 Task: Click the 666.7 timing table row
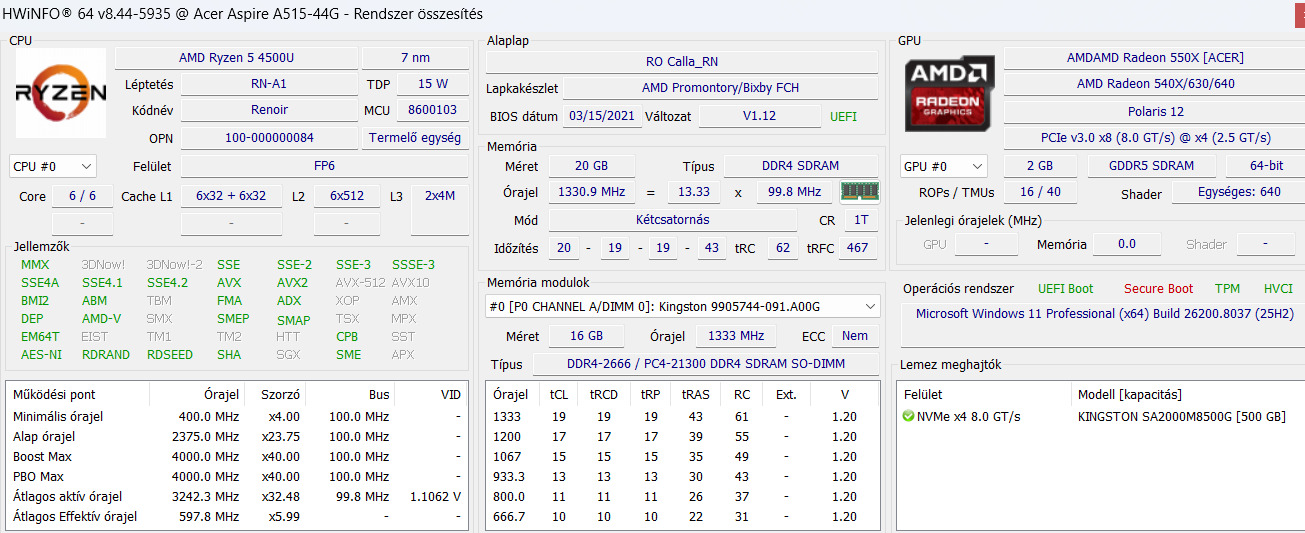click(x=682, y=516)
